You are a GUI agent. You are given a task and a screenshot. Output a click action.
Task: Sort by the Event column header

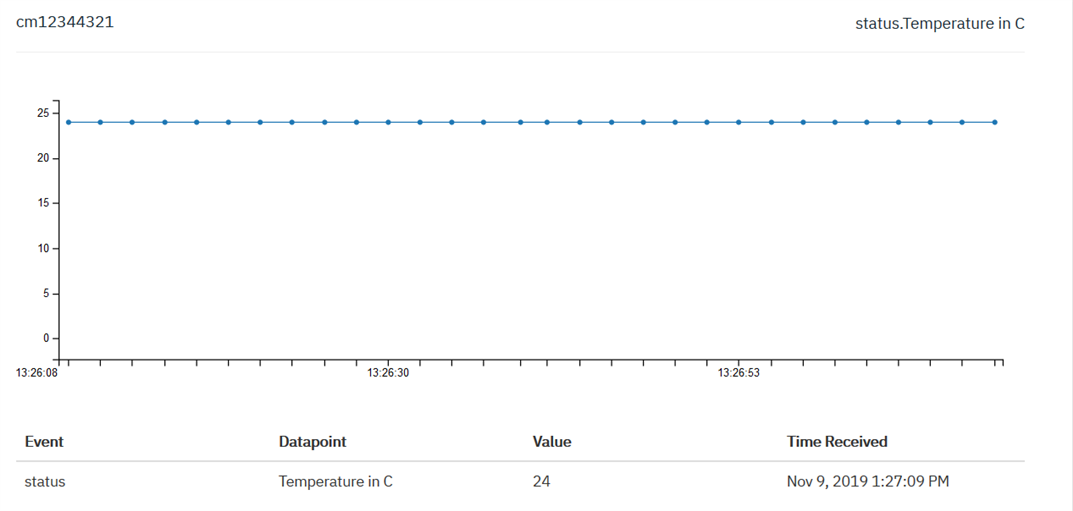44,441
